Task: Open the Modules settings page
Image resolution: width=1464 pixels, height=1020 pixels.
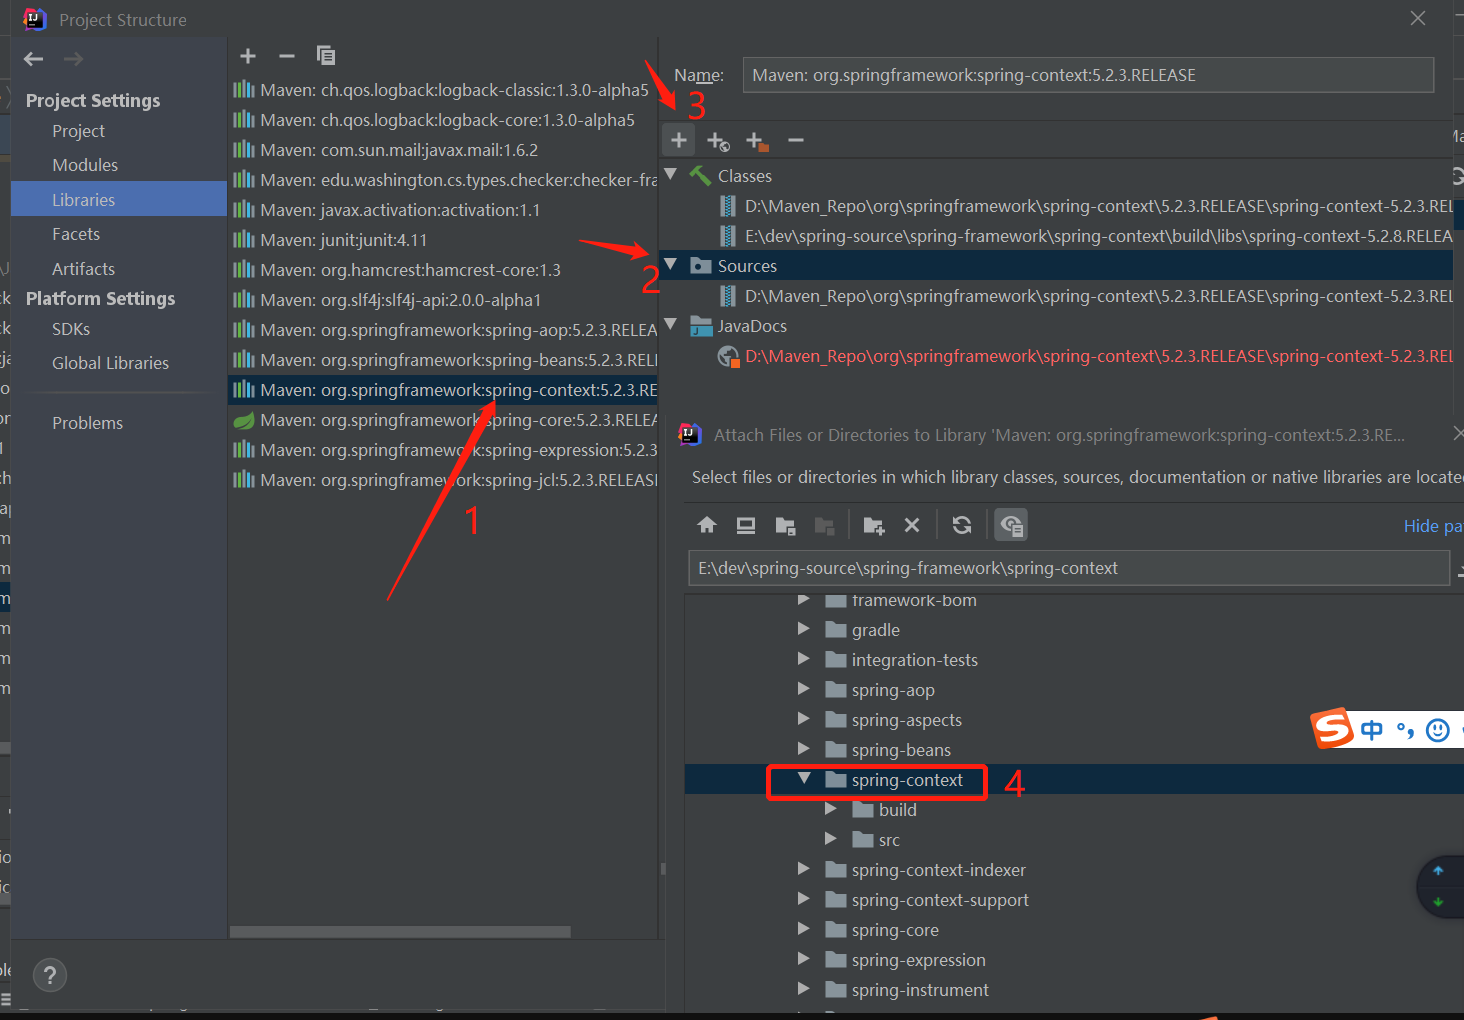Action: [85, 165]
